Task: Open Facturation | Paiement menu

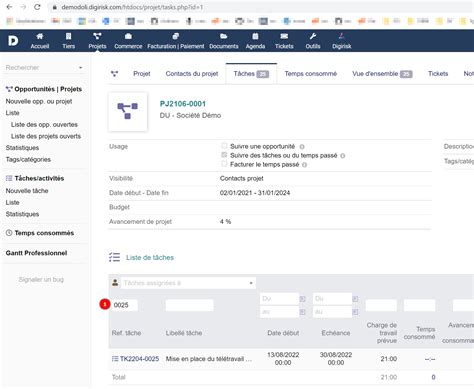Action: pos(176,41)
